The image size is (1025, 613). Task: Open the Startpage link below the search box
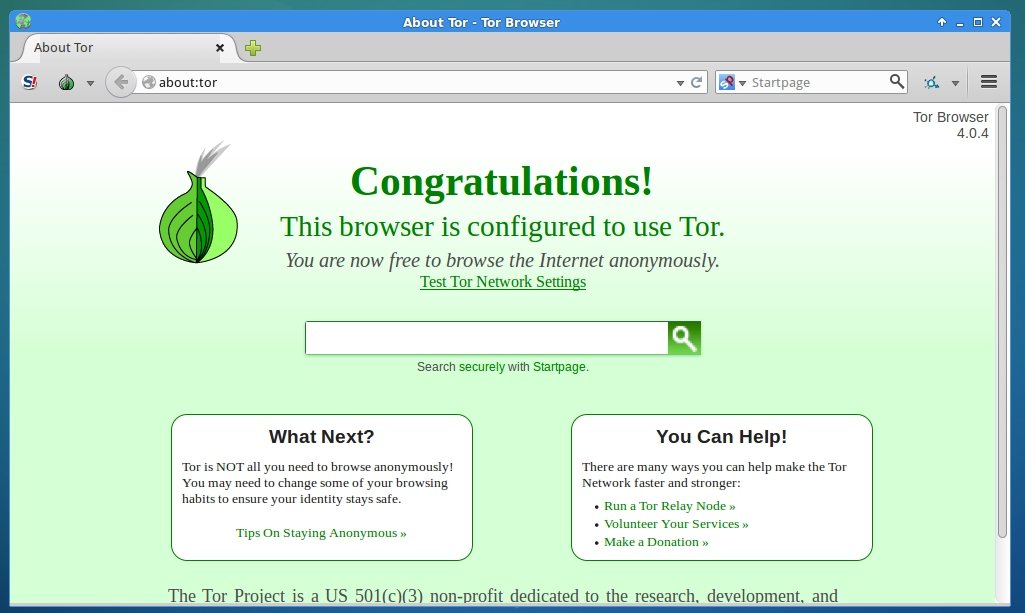559,367
